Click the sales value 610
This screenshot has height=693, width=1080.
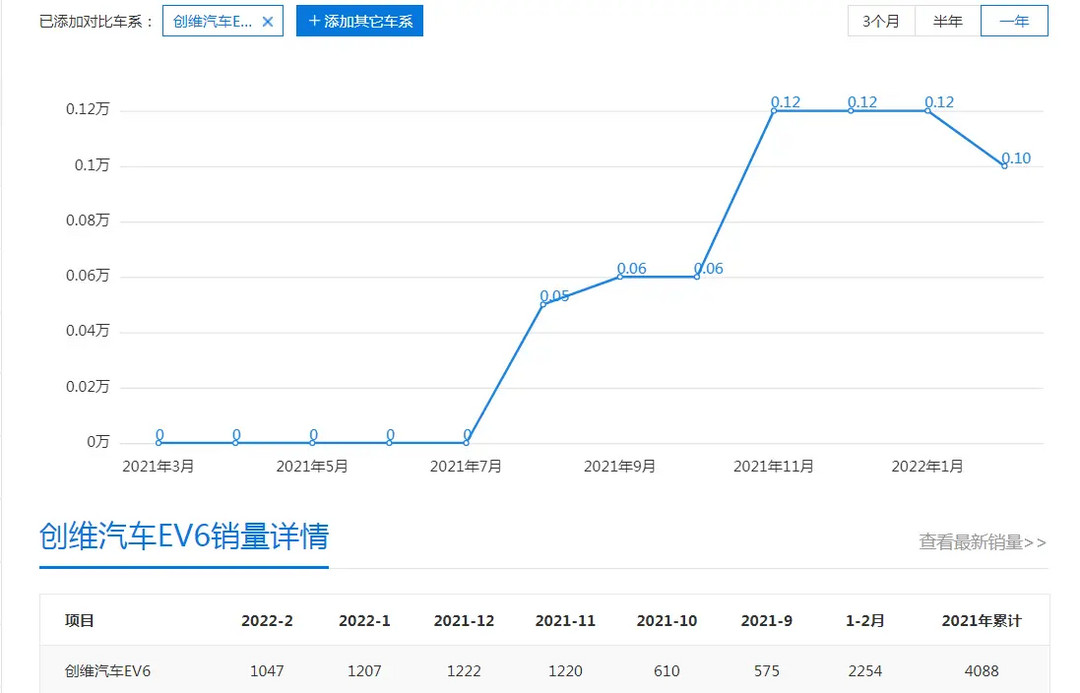667,671
